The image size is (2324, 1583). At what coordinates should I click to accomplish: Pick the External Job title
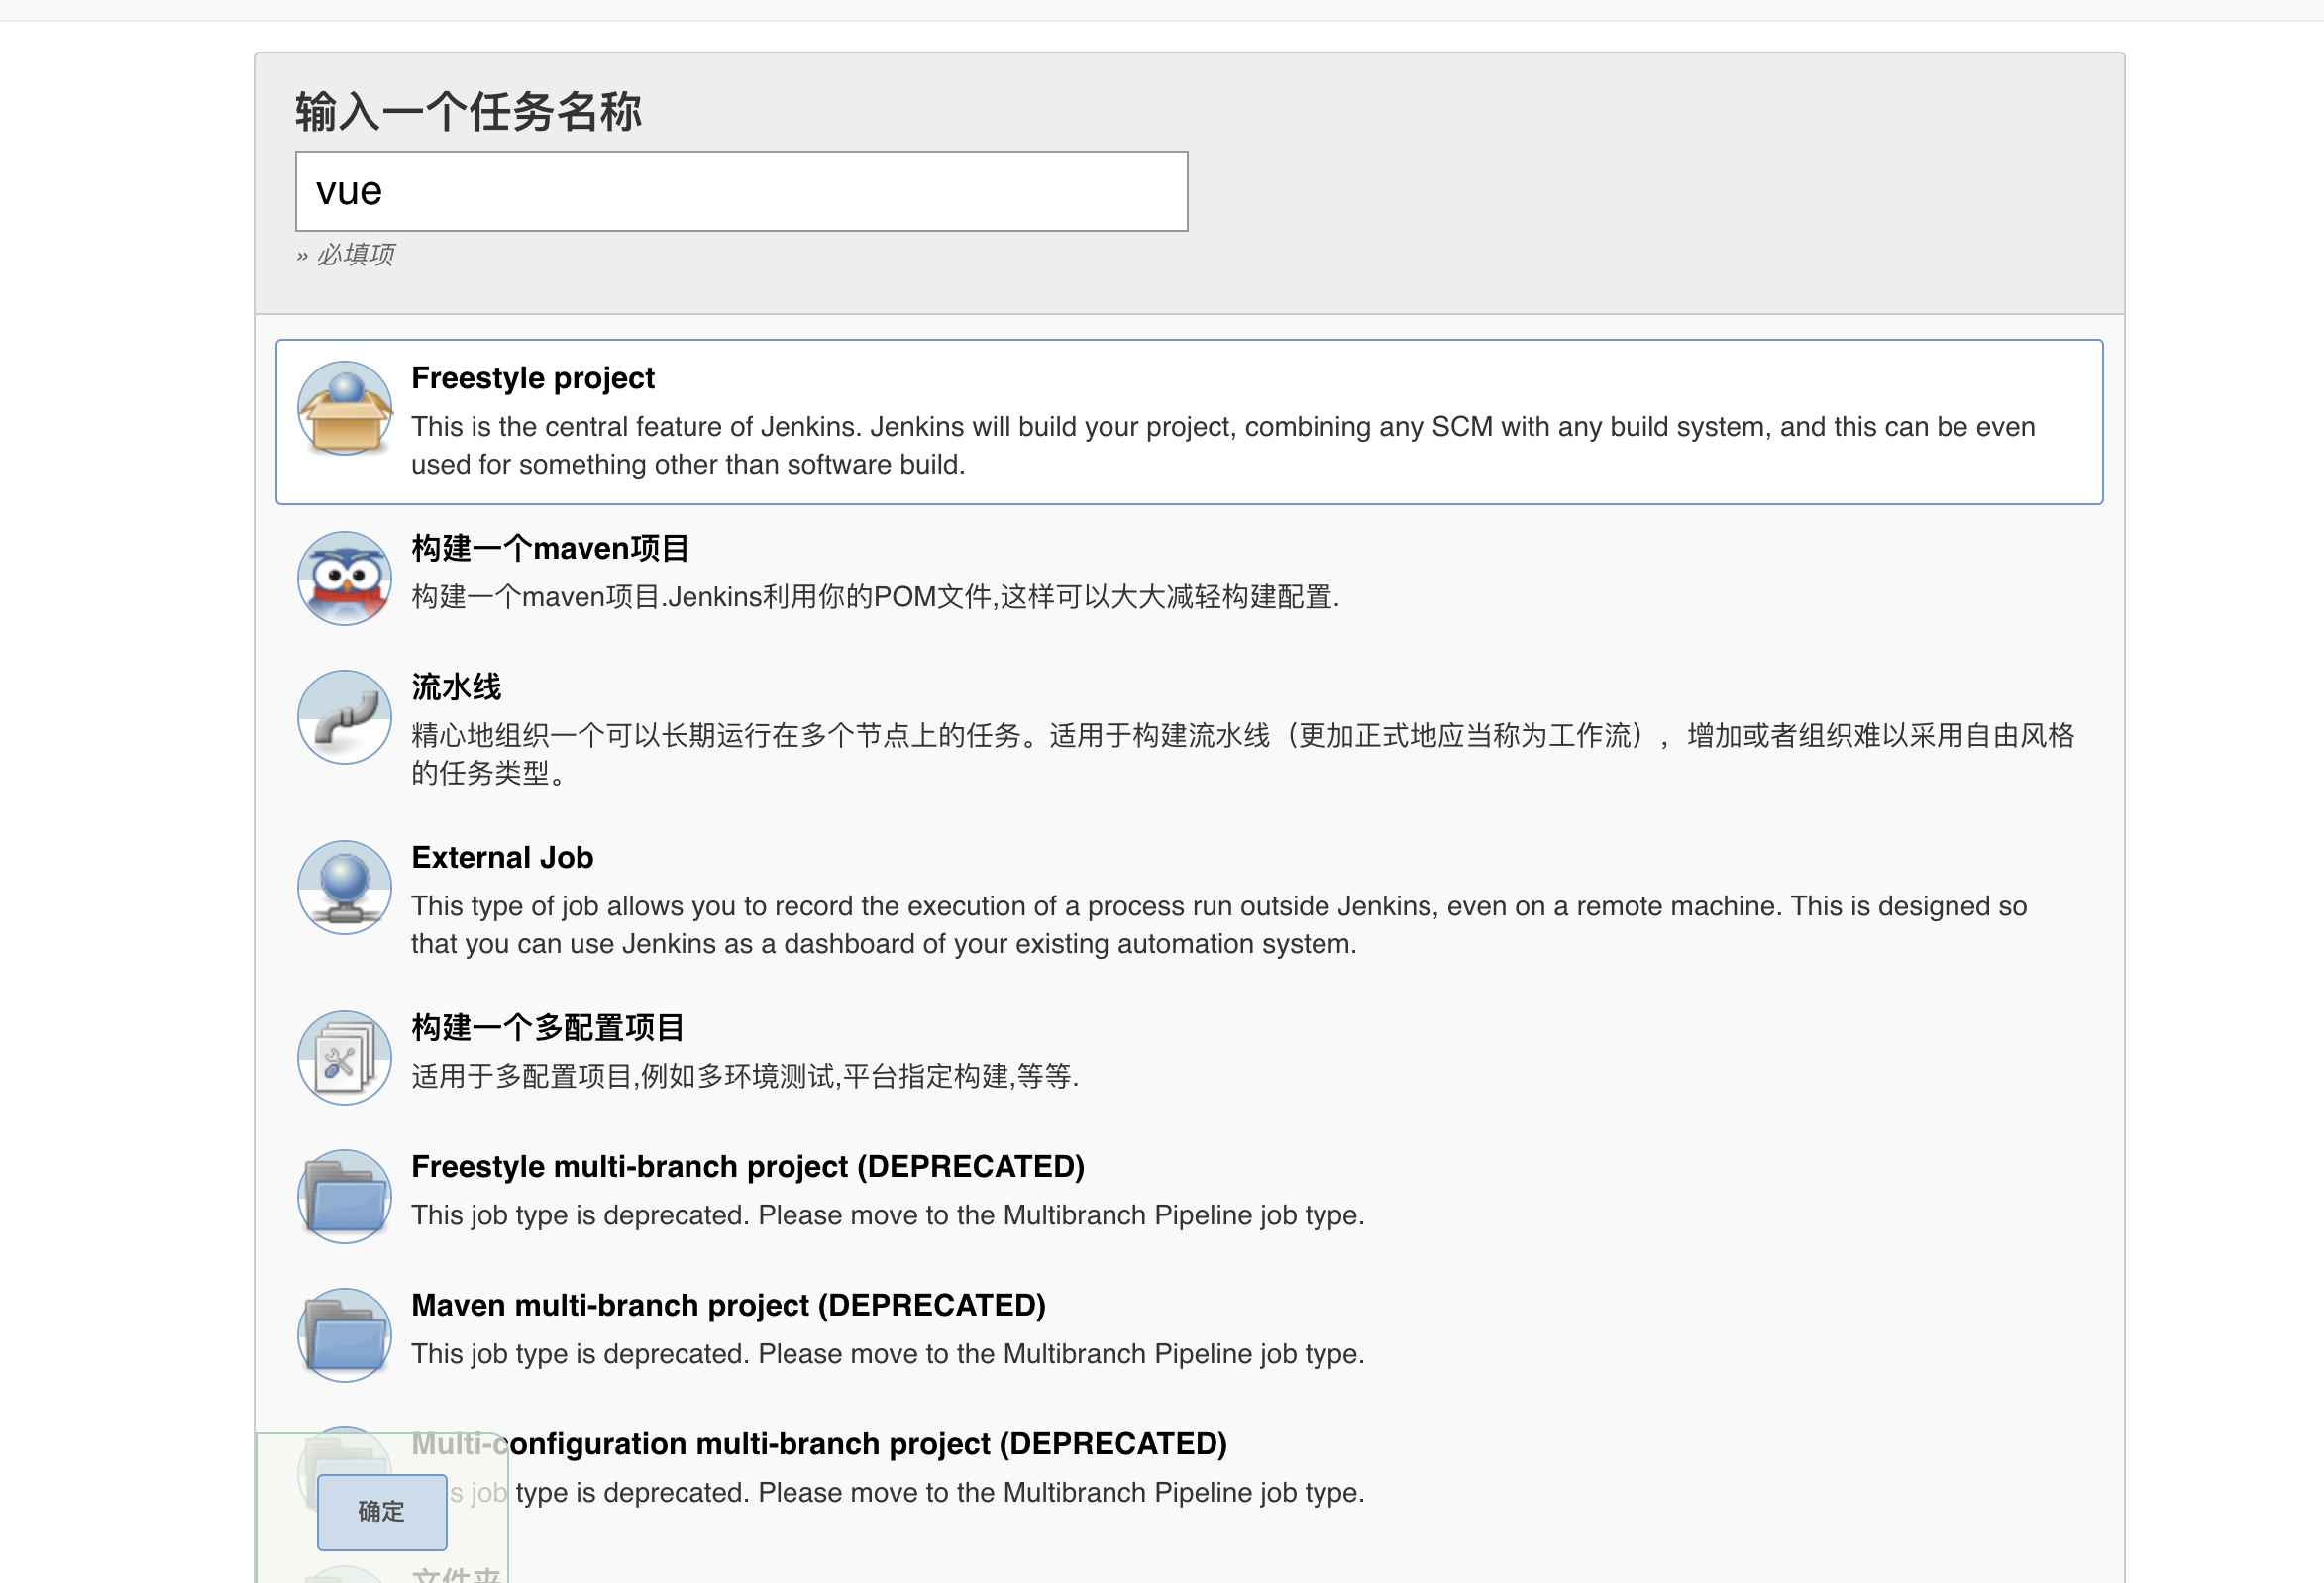502,857
